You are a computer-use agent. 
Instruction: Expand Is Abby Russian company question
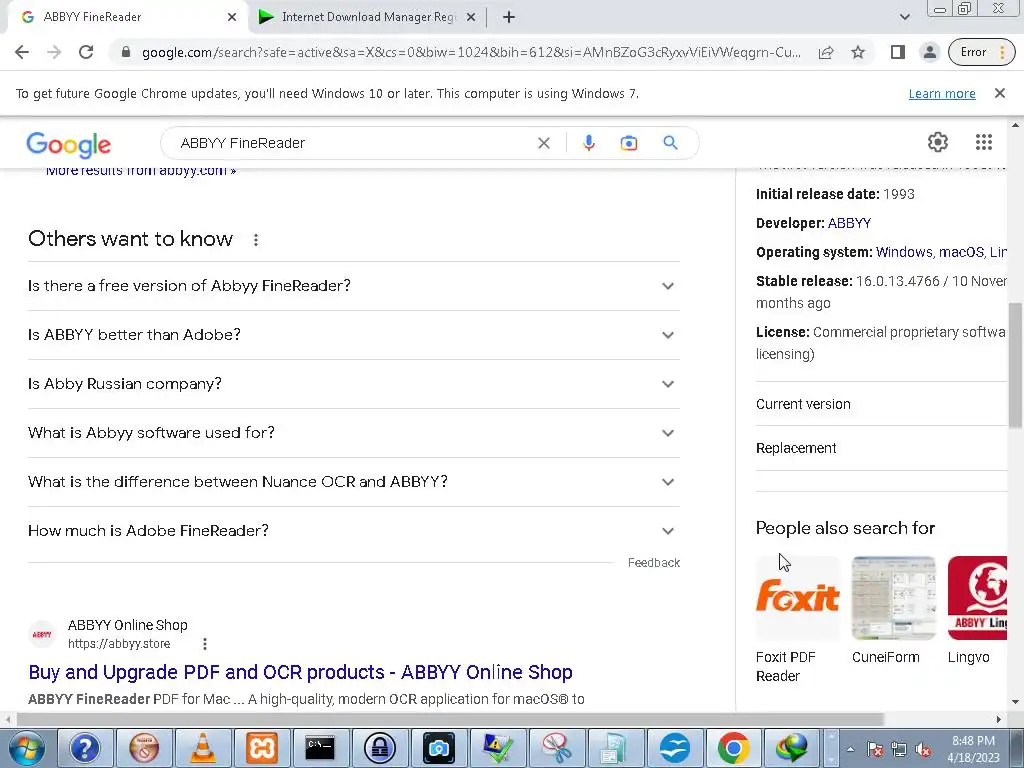pos(353,384)
